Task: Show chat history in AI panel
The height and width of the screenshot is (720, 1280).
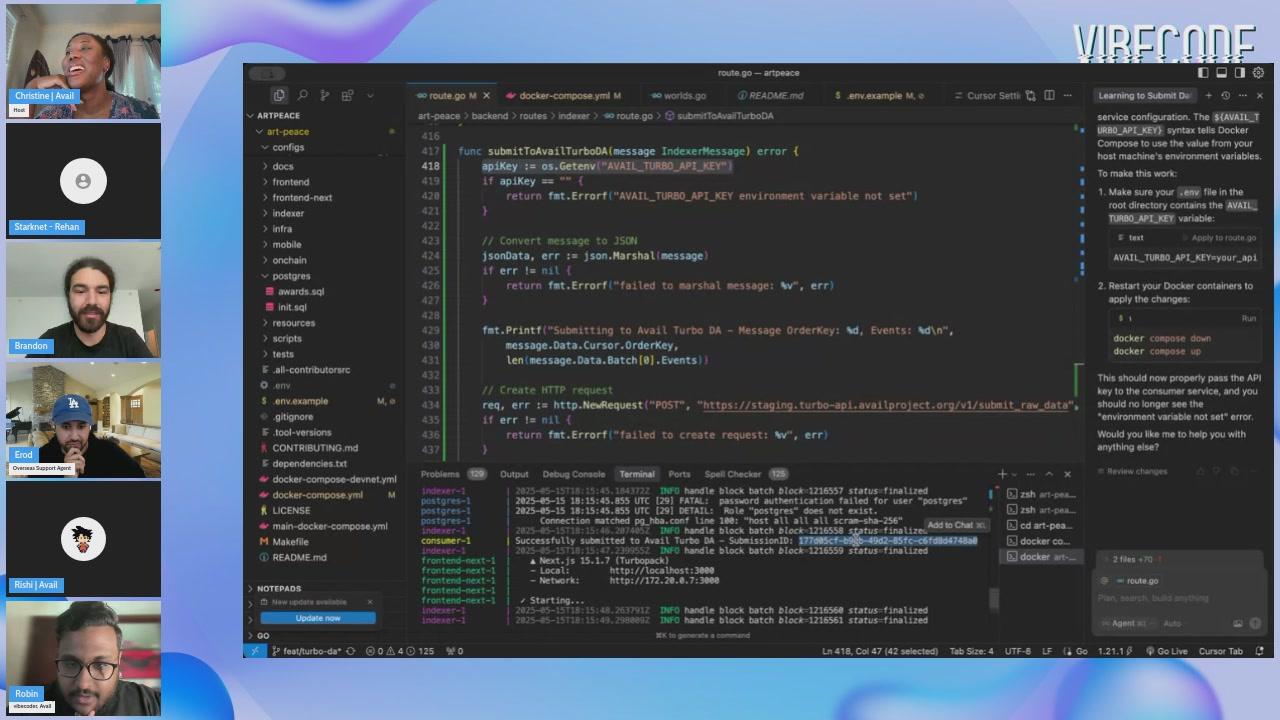Action: 1226,96
